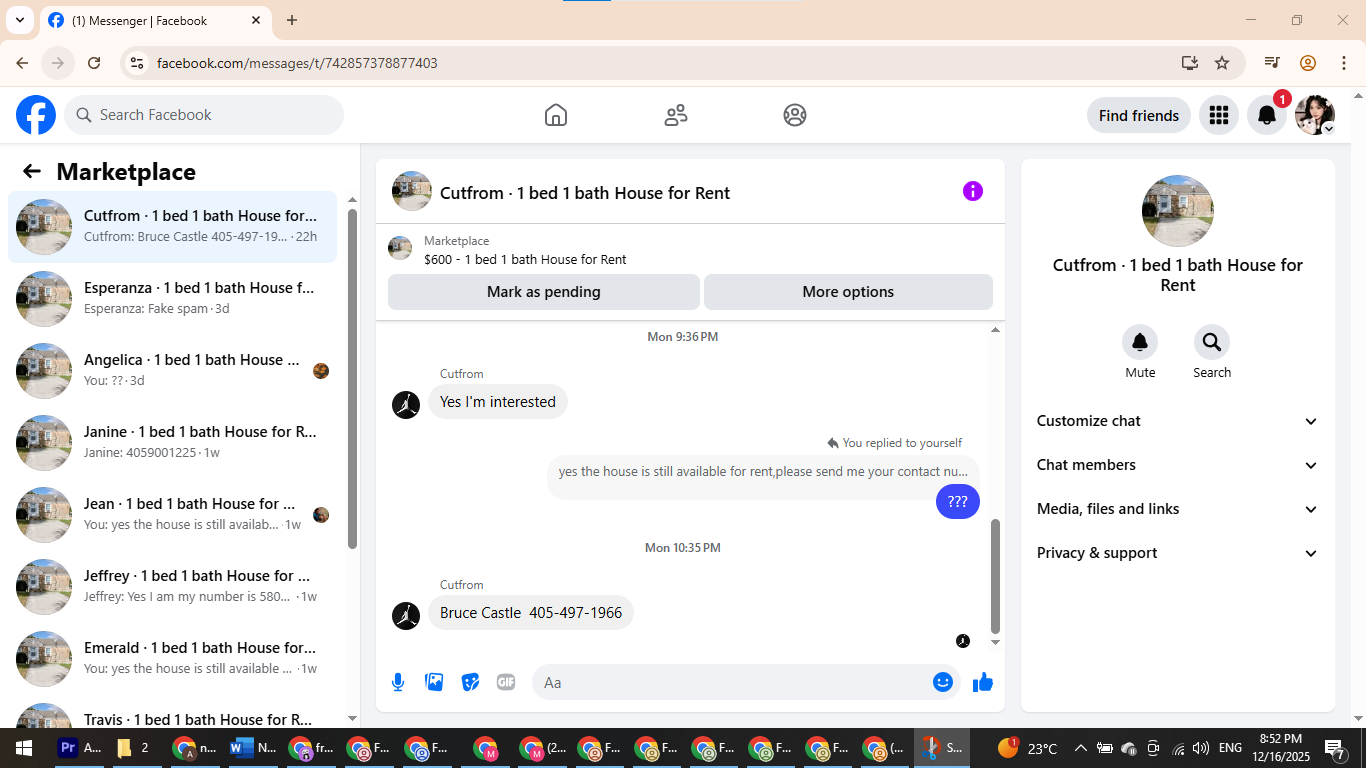The height and width of the screenshot is (768, 1366).
Task: Open the Windows Start button
Action: point(24,748)
